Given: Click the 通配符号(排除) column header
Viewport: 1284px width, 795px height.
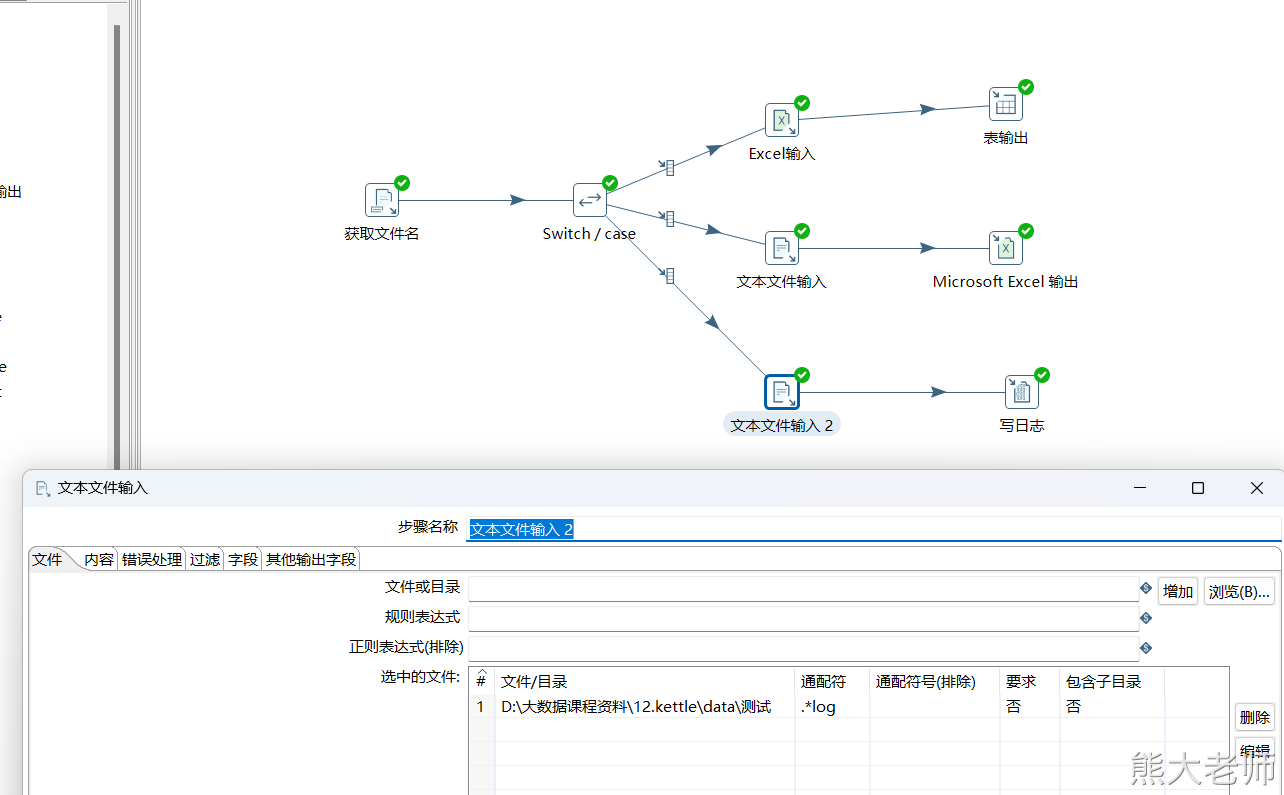Looking at the screenshot, I should click(935, 681).
